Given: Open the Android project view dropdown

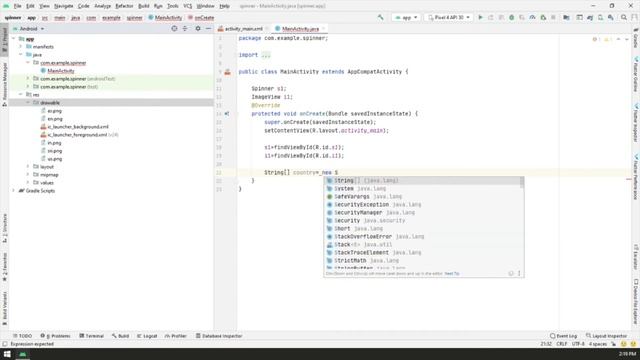Looking at the screenshot, I should click(29, 29).
